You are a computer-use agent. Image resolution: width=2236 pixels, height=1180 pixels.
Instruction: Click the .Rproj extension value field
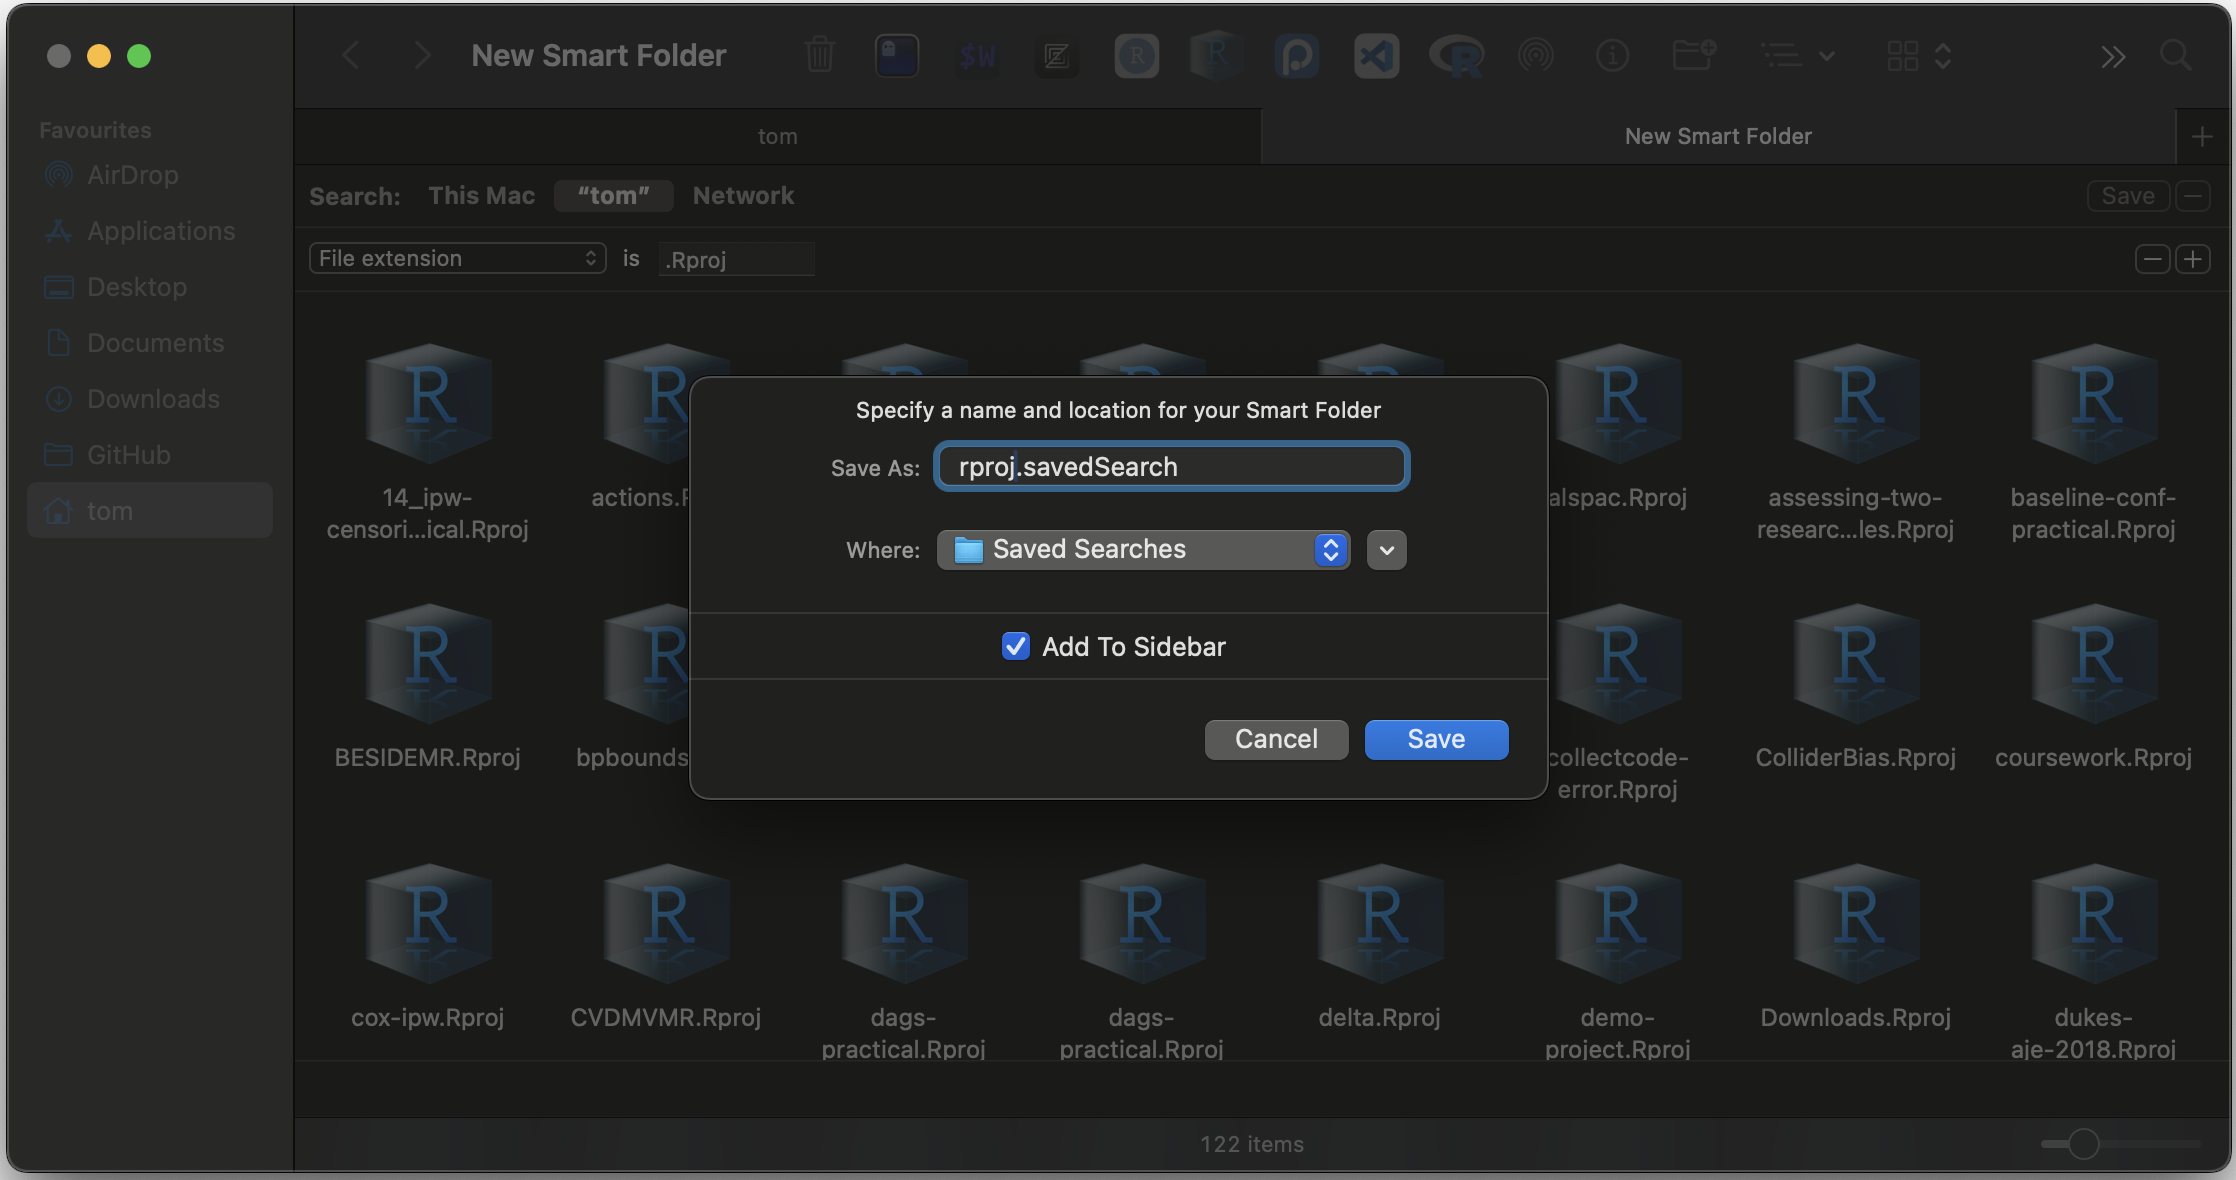click(736, 259)
